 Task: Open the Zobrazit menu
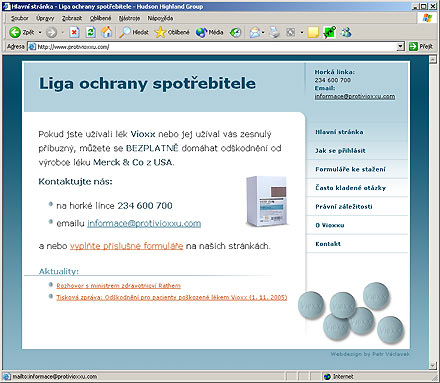(x=72, y=18)
